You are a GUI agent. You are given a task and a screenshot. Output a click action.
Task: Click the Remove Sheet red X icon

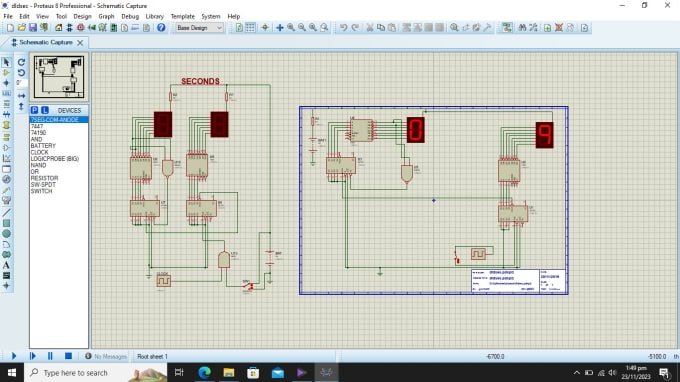point(559,28)
